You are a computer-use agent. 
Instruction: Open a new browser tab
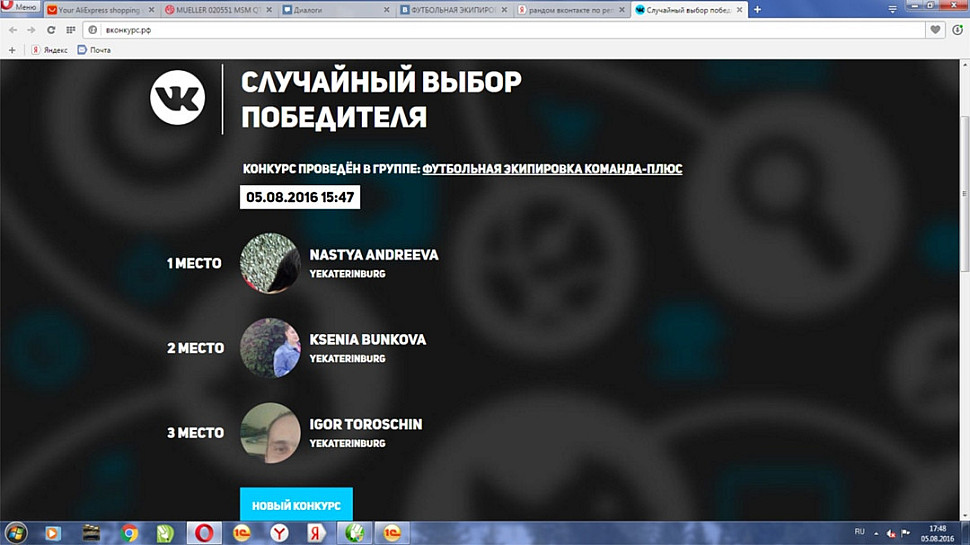[757, 10]
